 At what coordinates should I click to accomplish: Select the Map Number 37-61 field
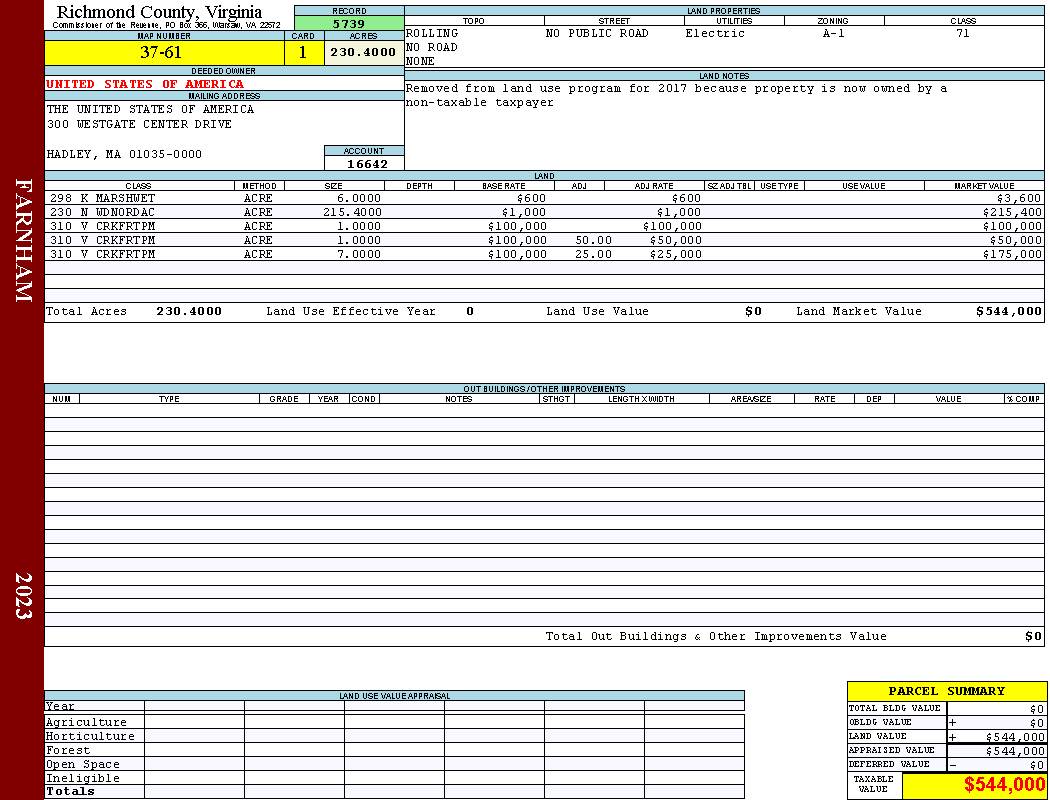click(164, 52)
